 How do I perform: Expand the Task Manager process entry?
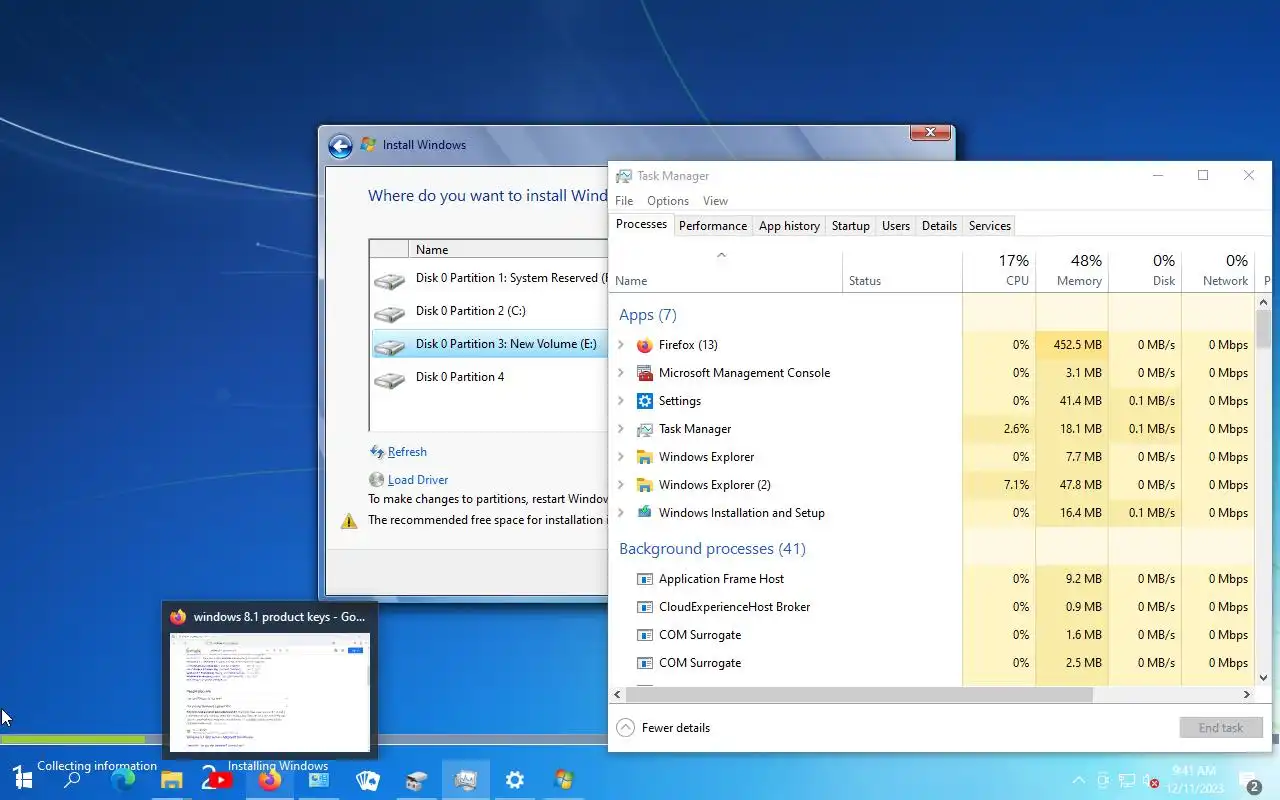pos(621,429)
